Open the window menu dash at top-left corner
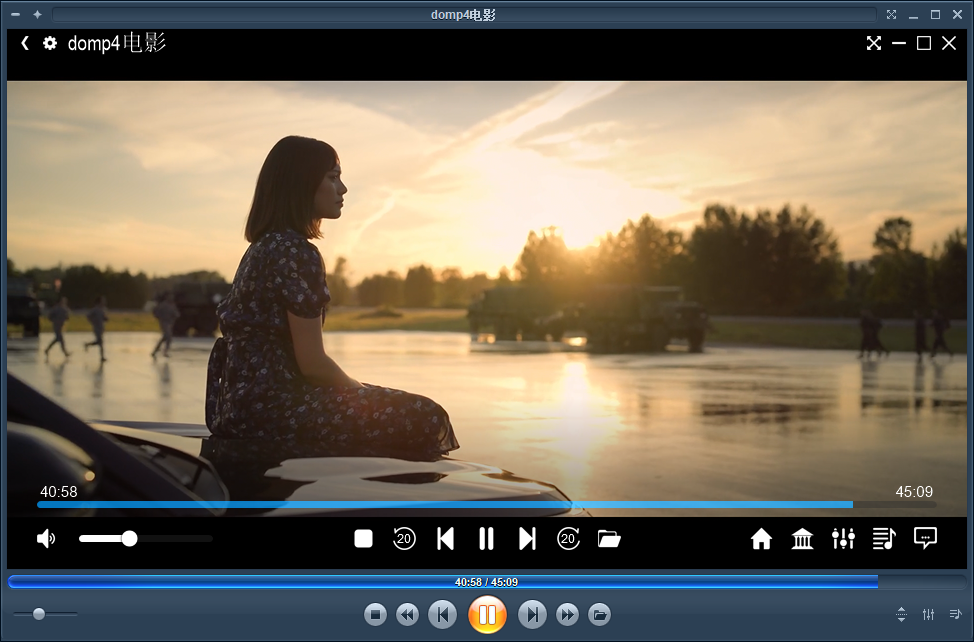 [x=15, y=14]
